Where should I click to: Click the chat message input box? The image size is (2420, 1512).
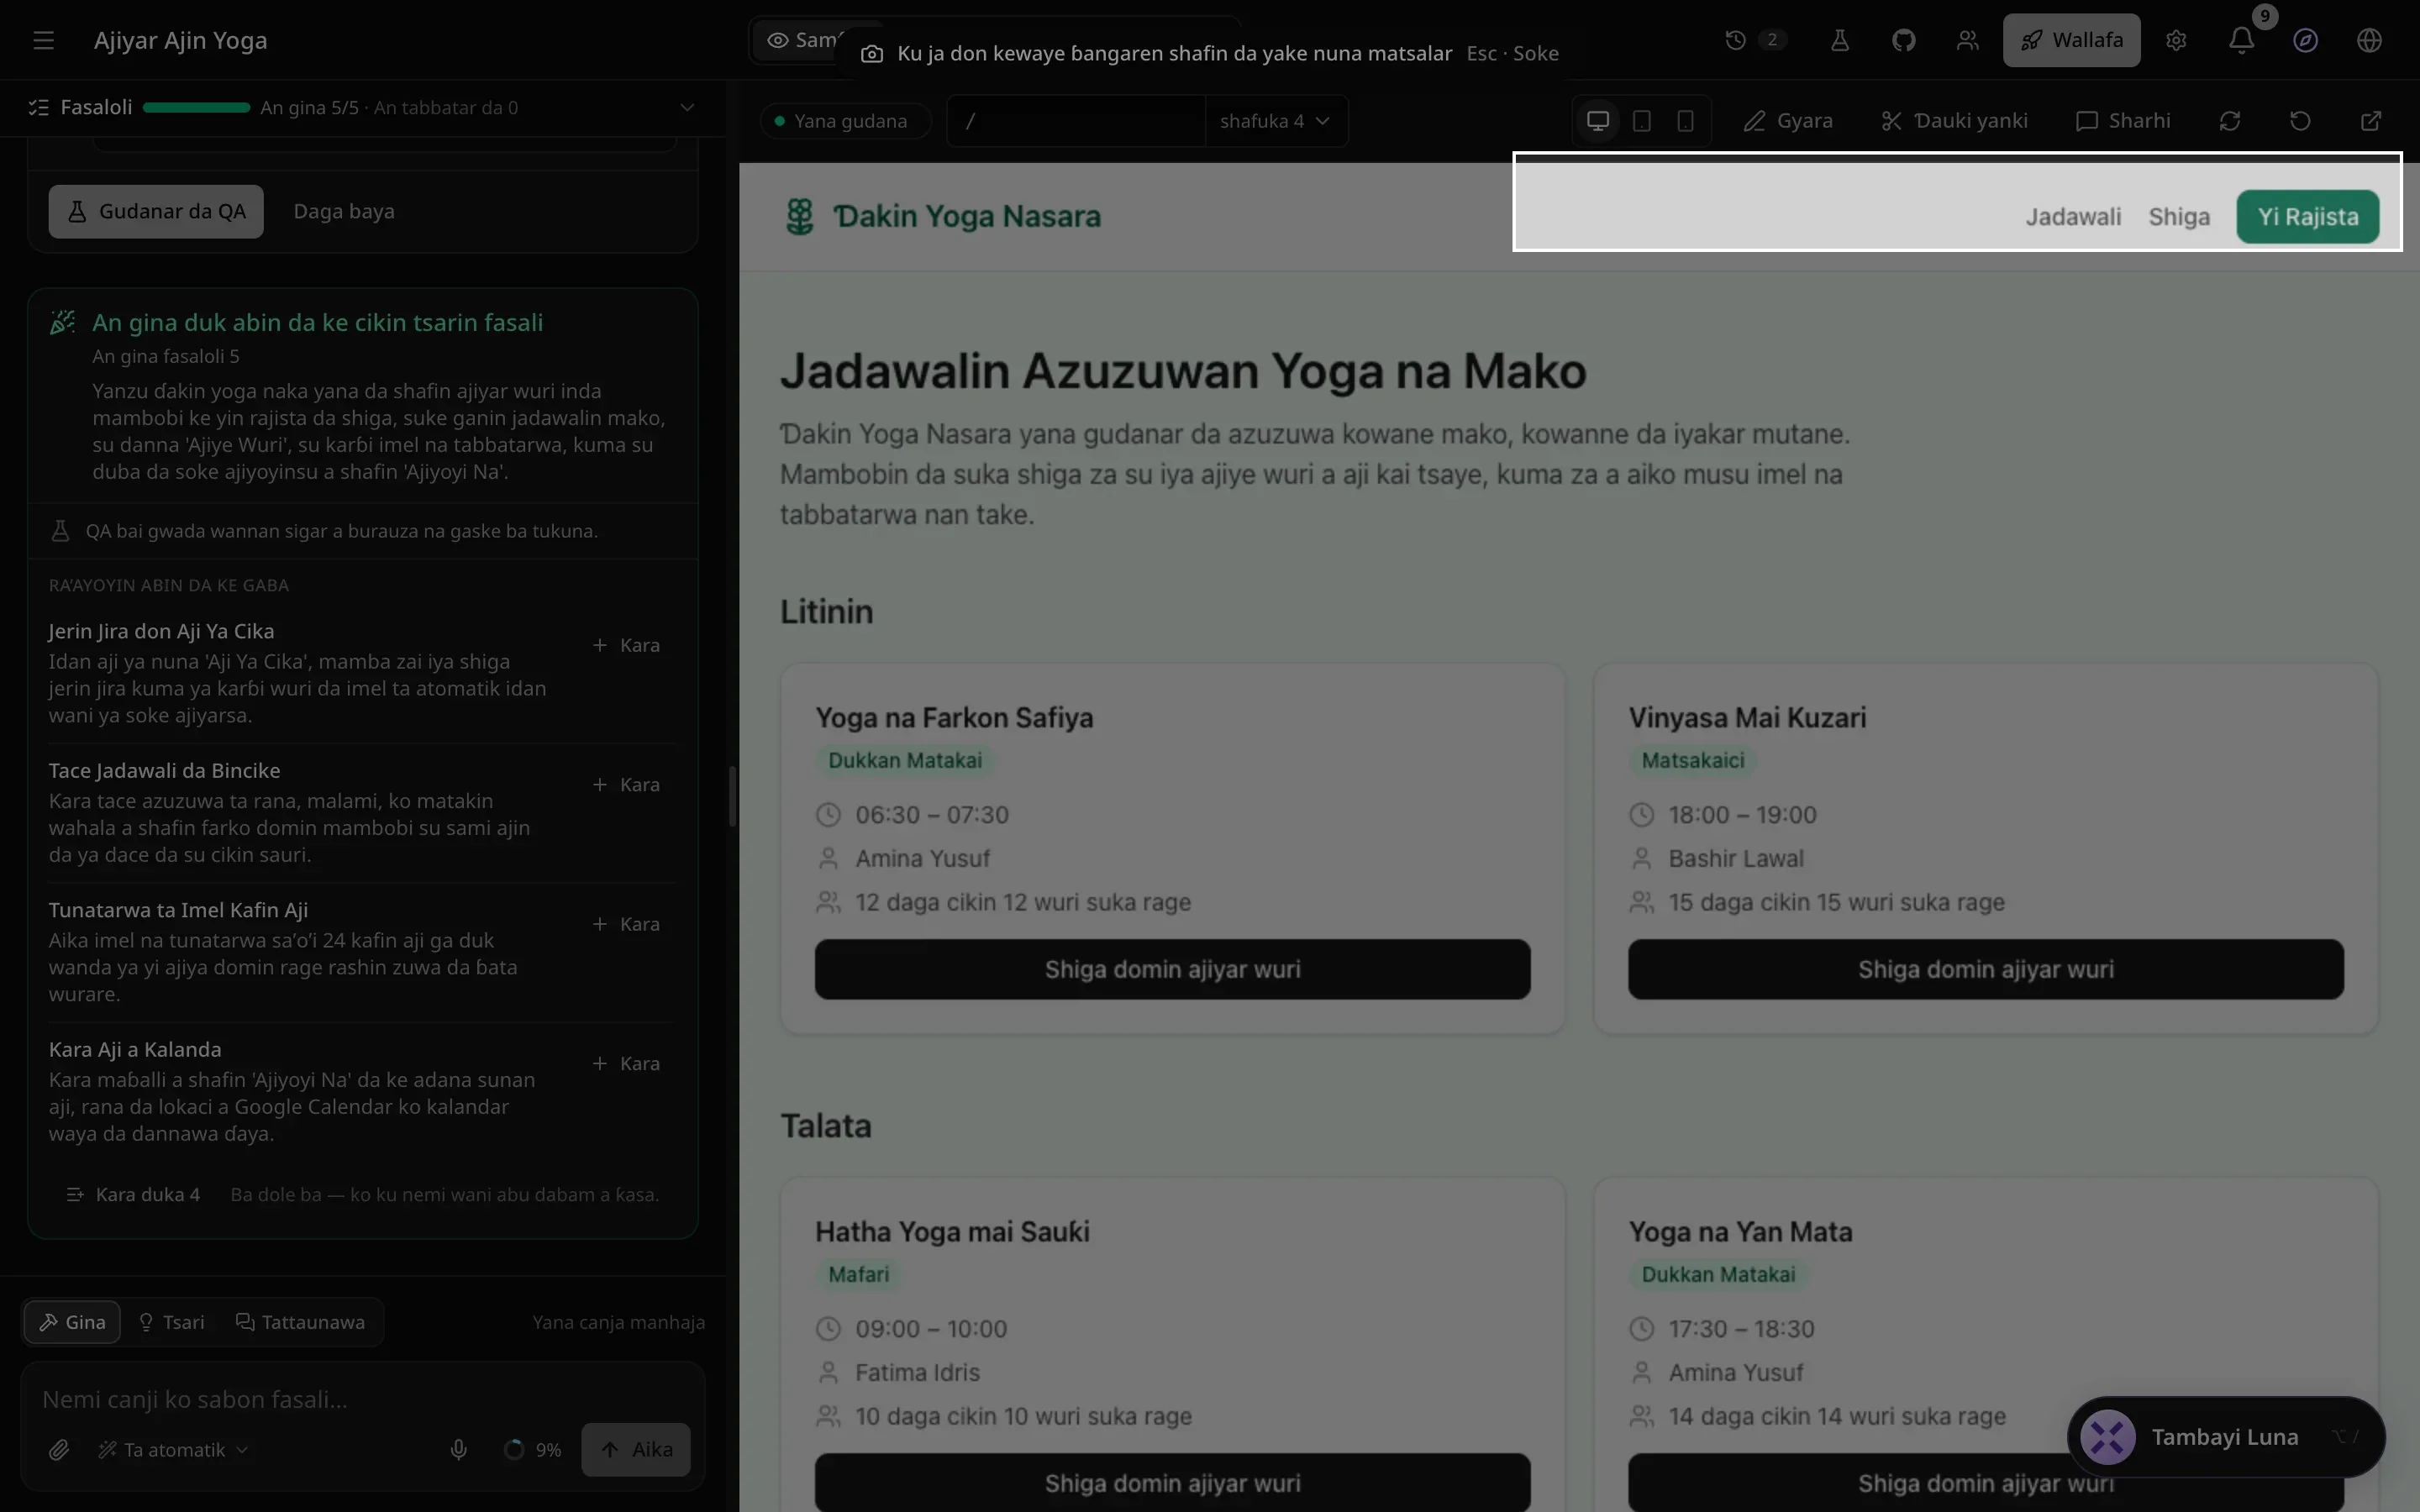pos(363,1399)
